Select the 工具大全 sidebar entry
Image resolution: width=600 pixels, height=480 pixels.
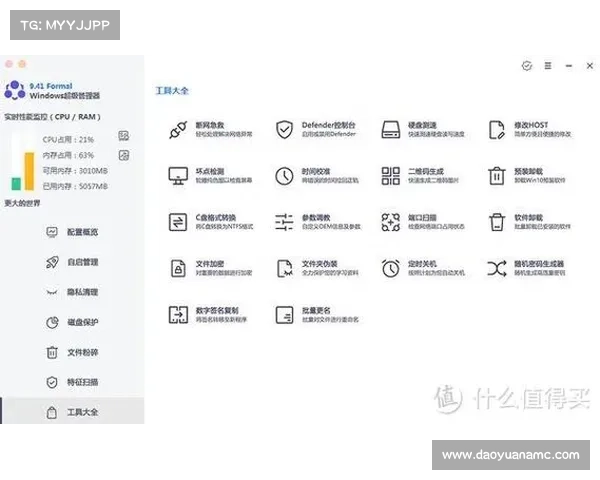[73, 412]
